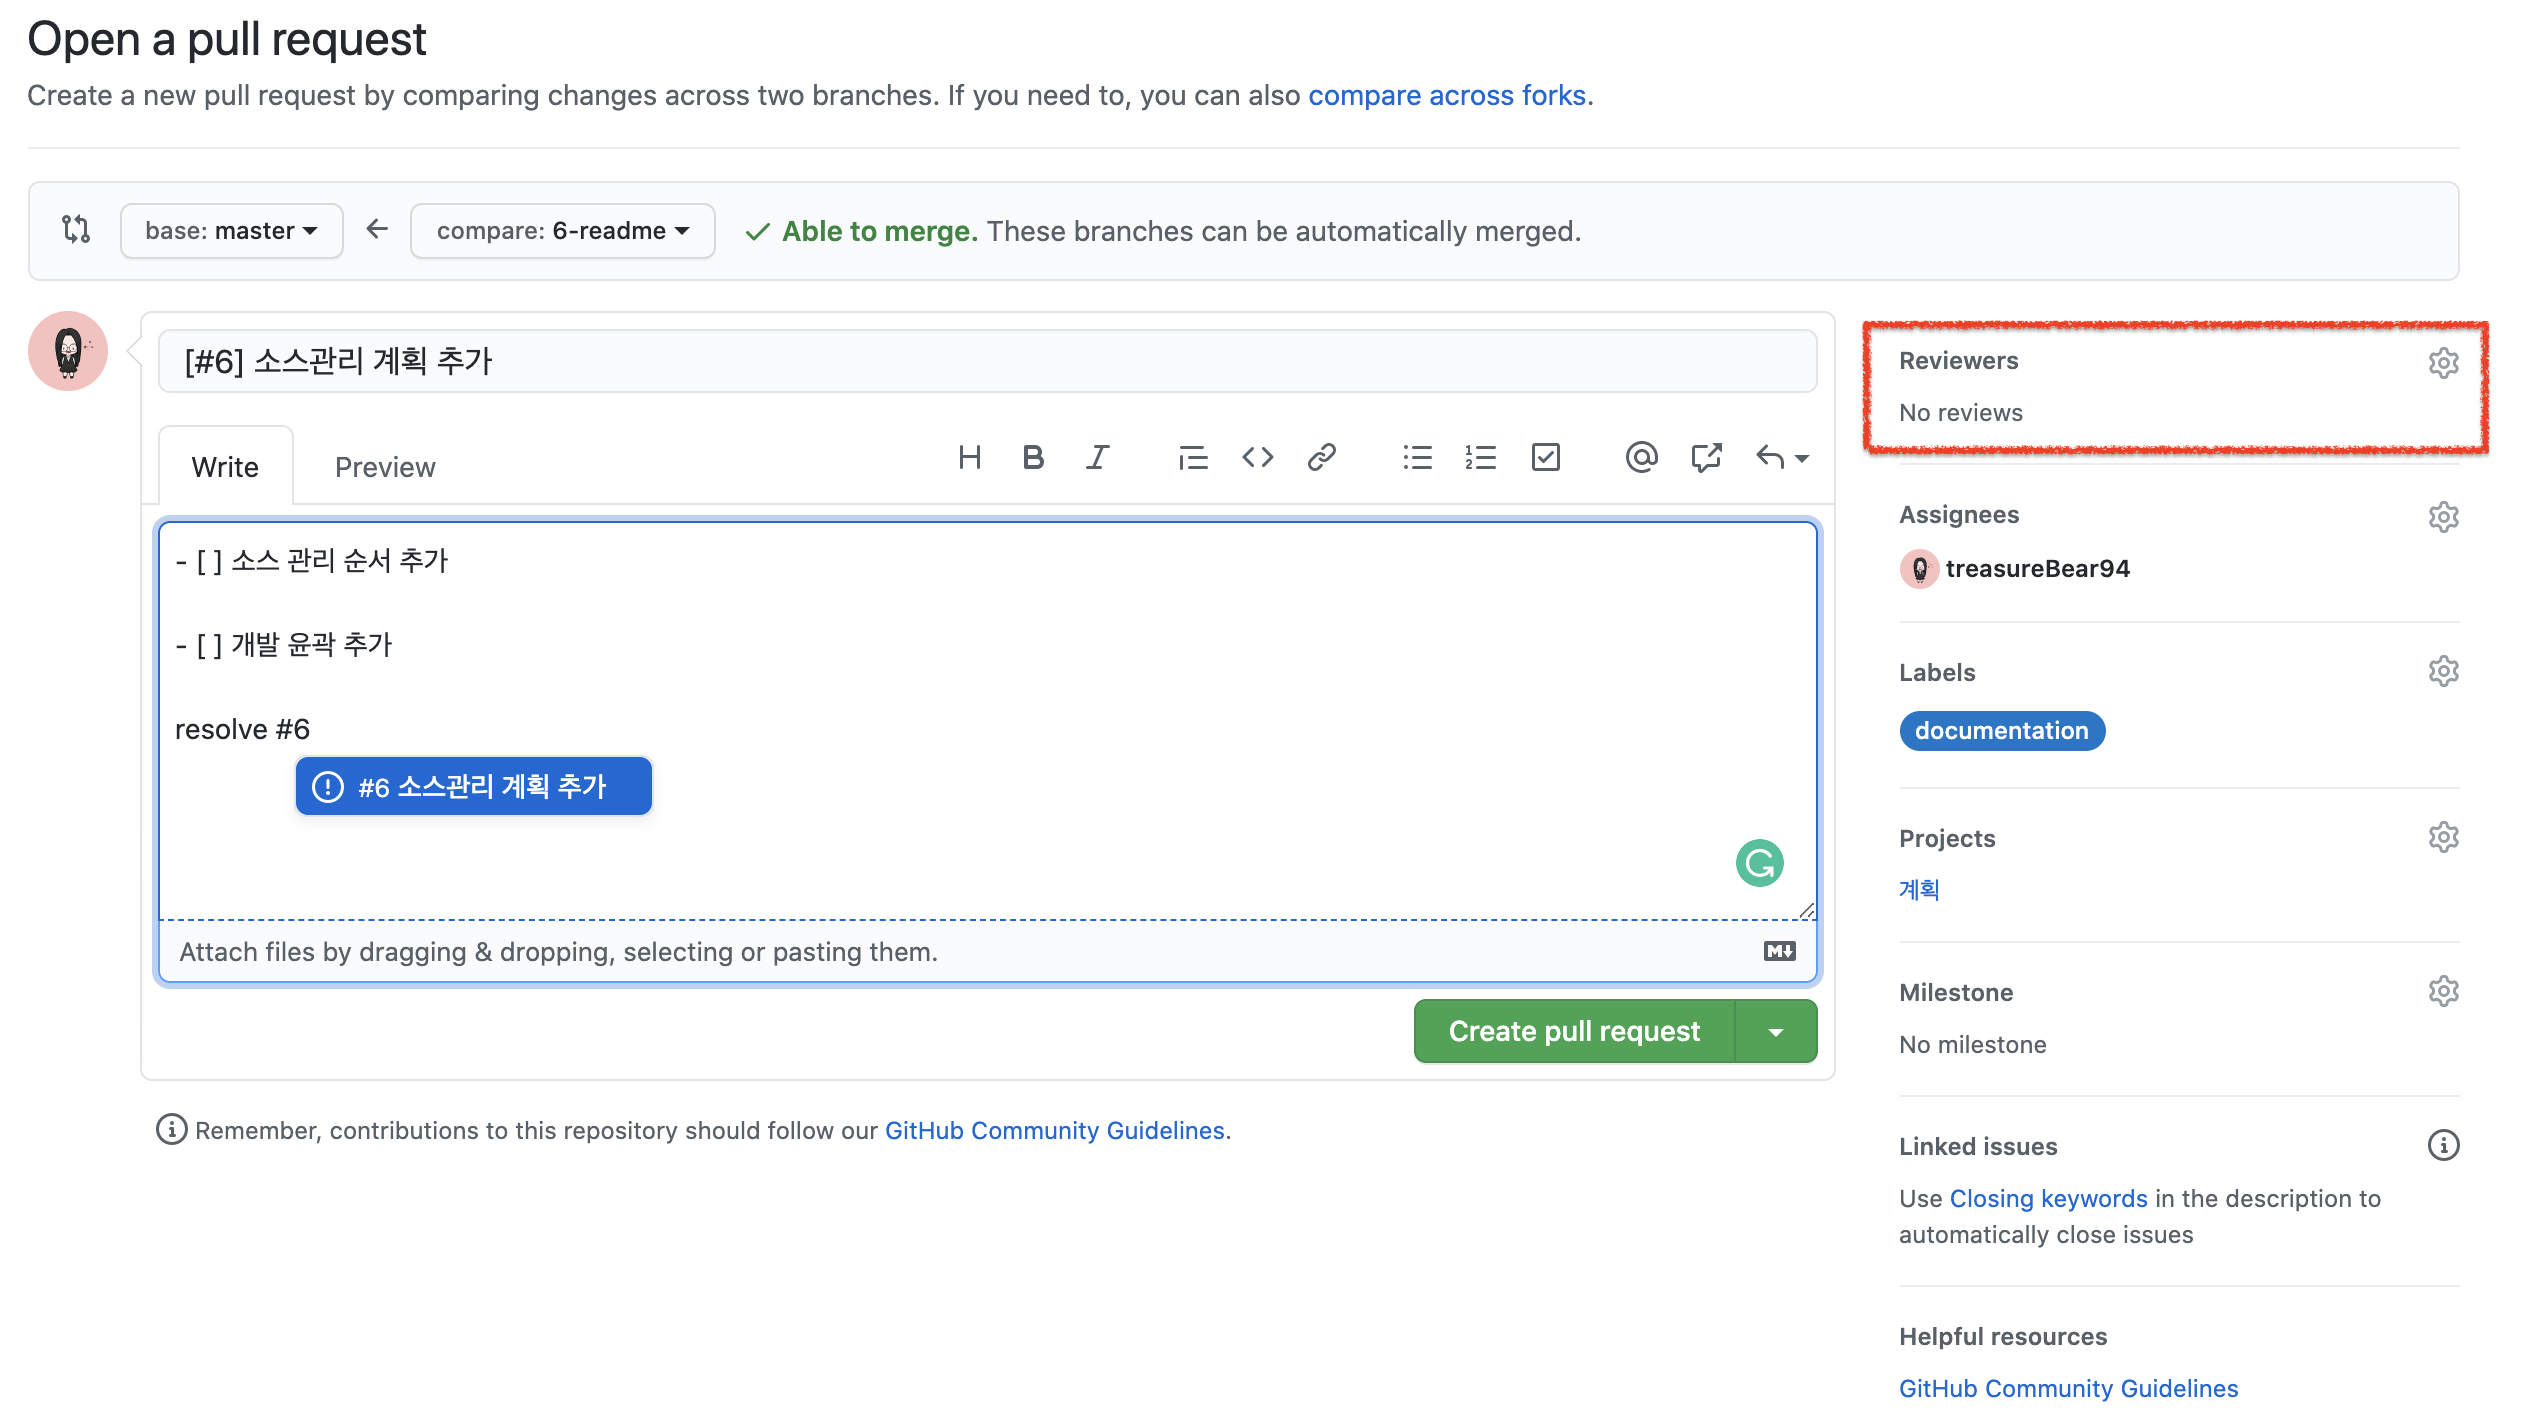Reference an issue or pull request
The image size is (2528, 1428).
pyautogui.click(x=1706, y=458)
